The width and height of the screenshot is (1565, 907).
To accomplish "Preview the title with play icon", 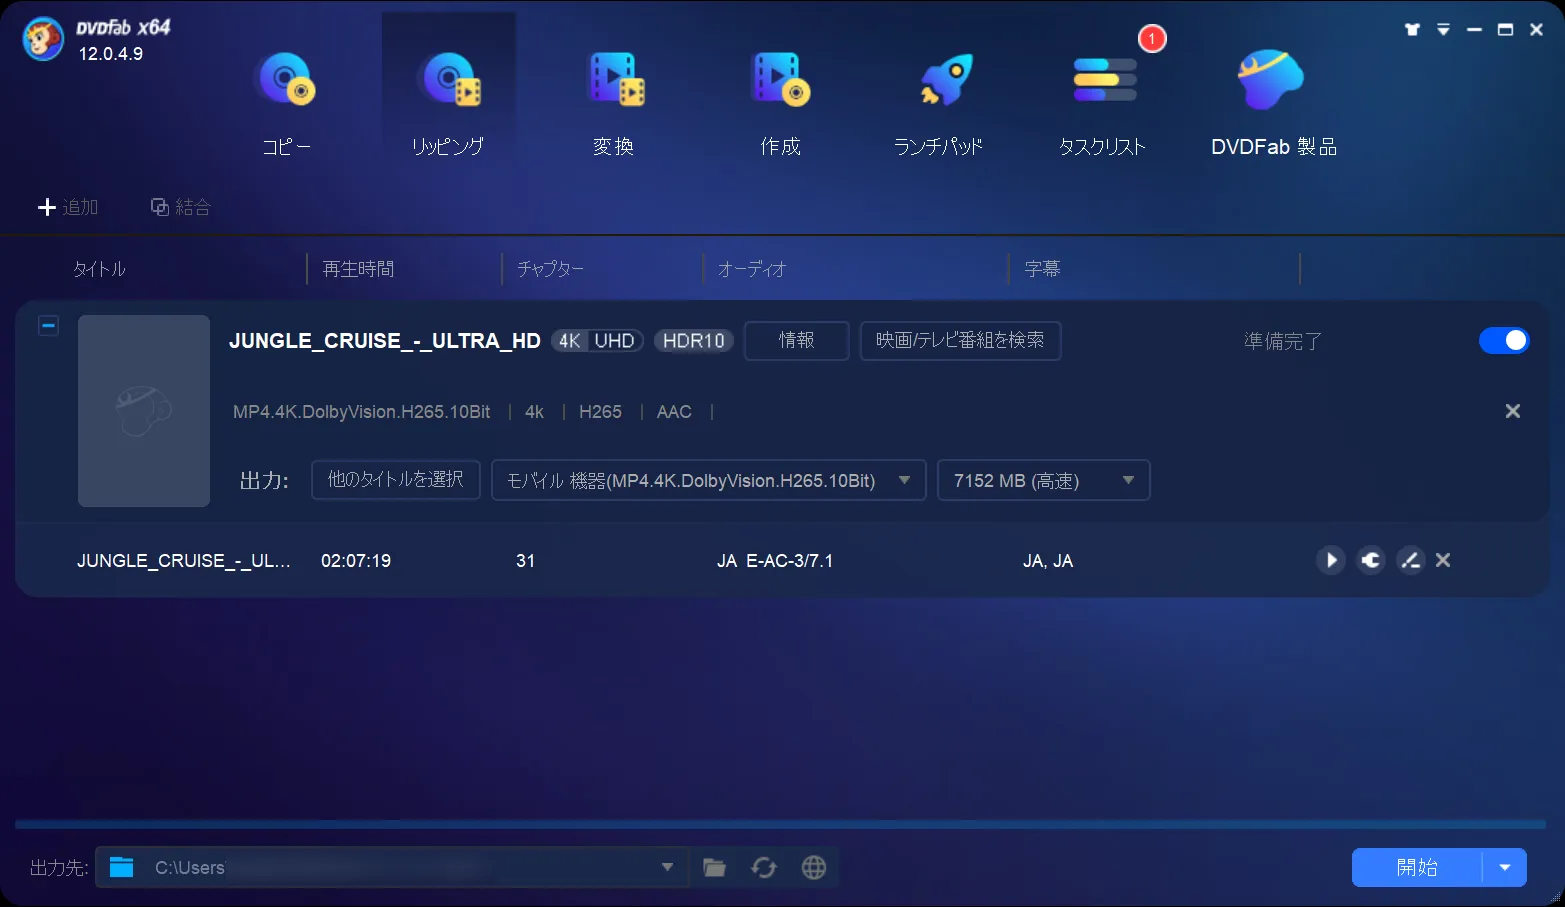I will click(x=1330, y=560).
